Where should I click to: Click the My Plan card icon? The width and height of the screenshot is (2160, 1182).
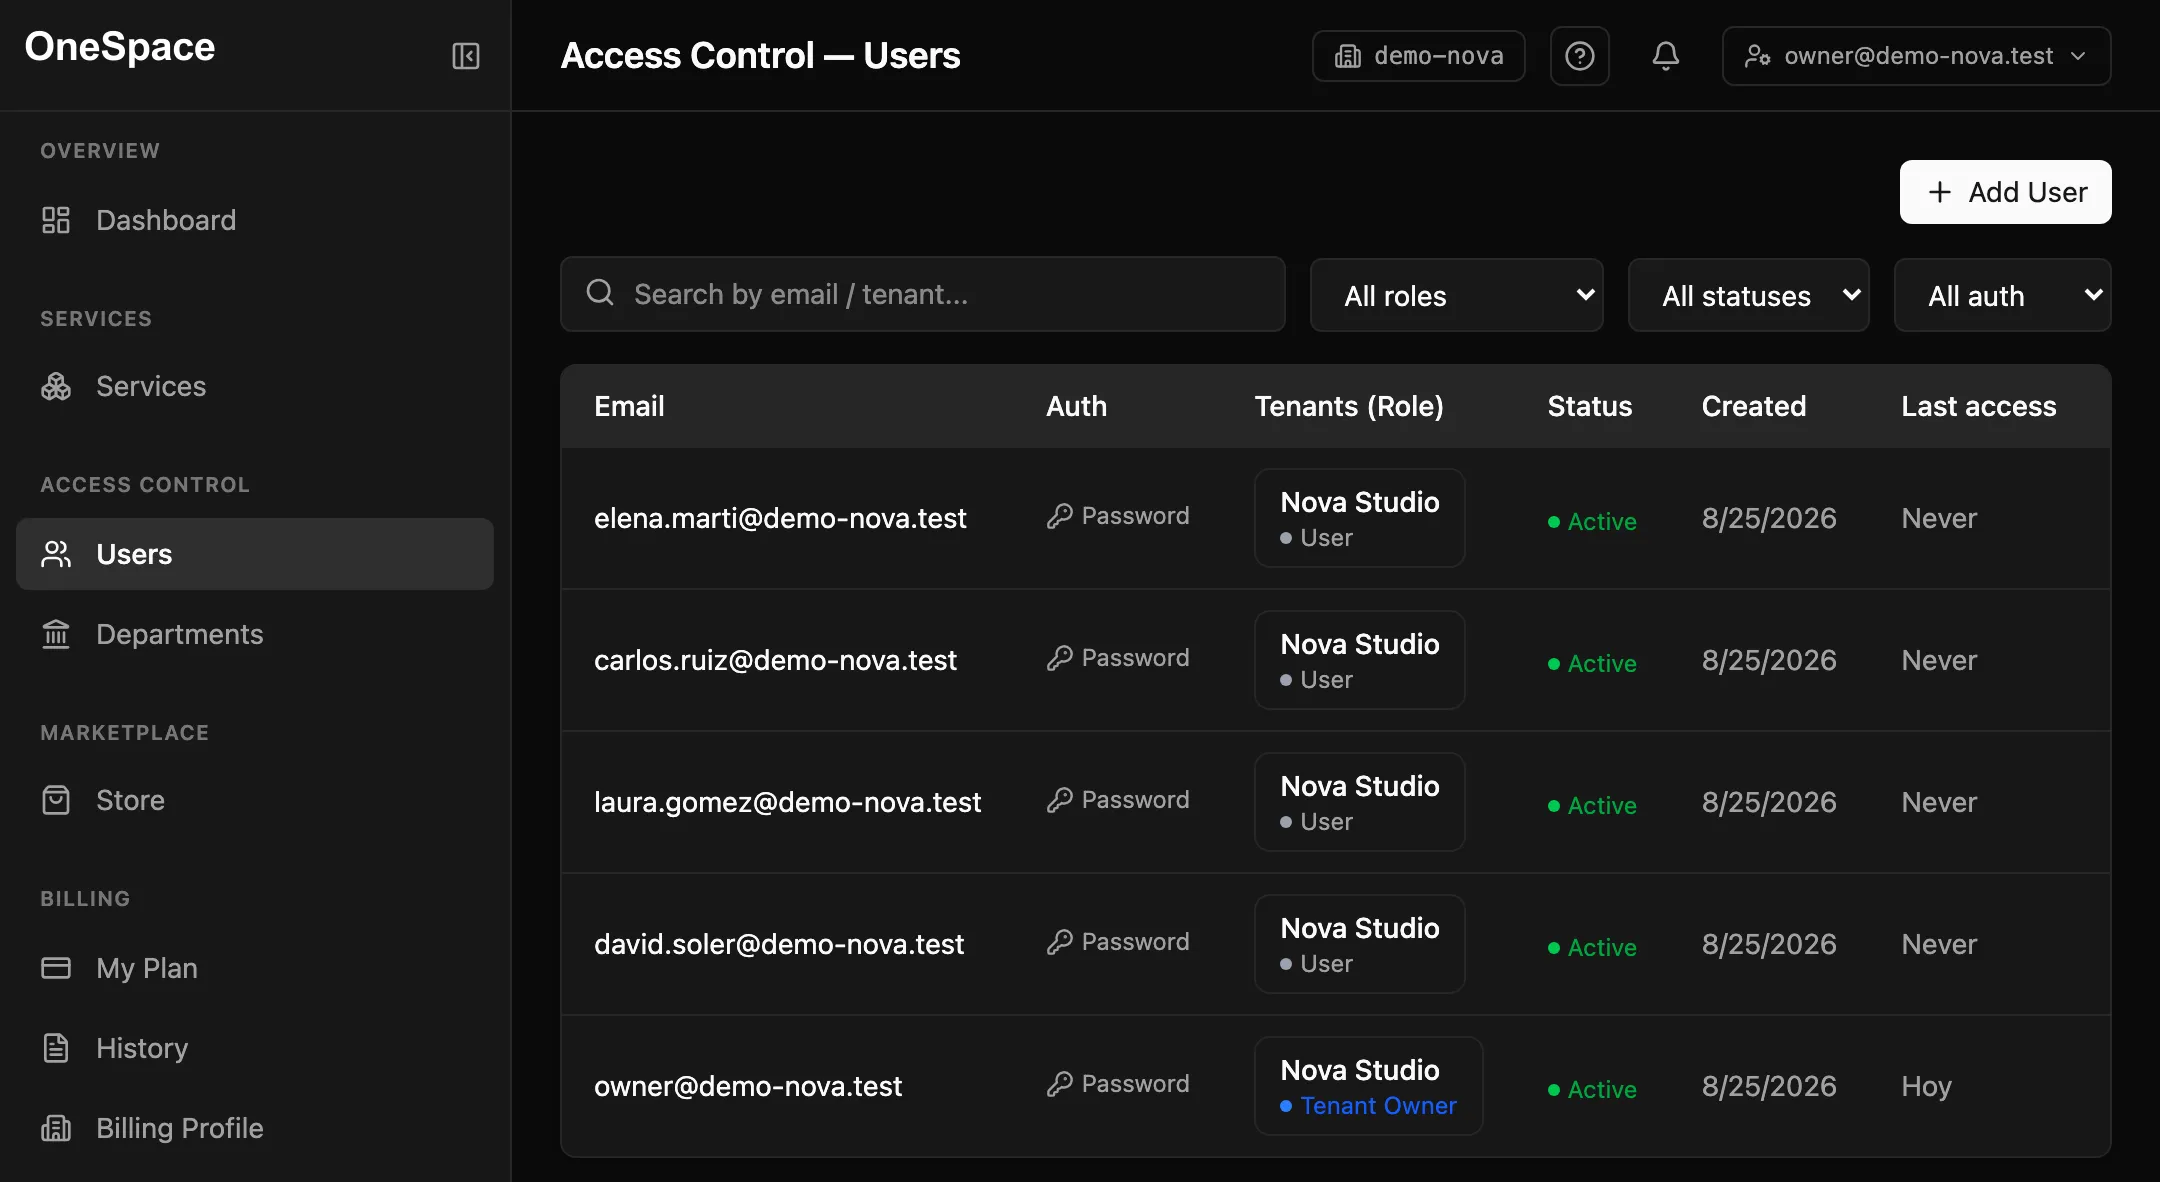tap(56, 968)
